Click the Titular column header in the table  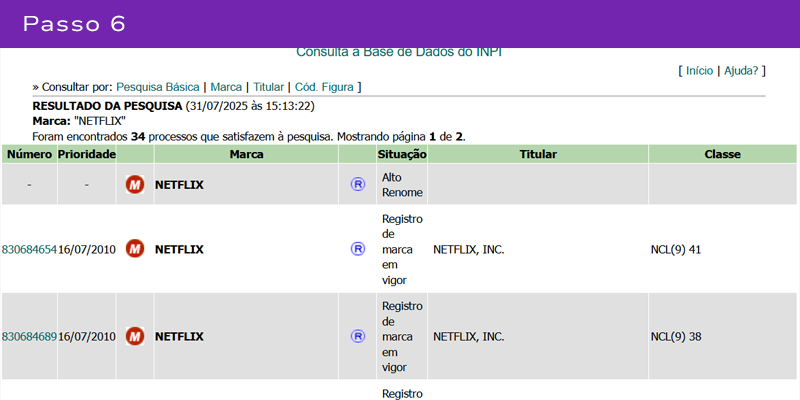point(538,155)
